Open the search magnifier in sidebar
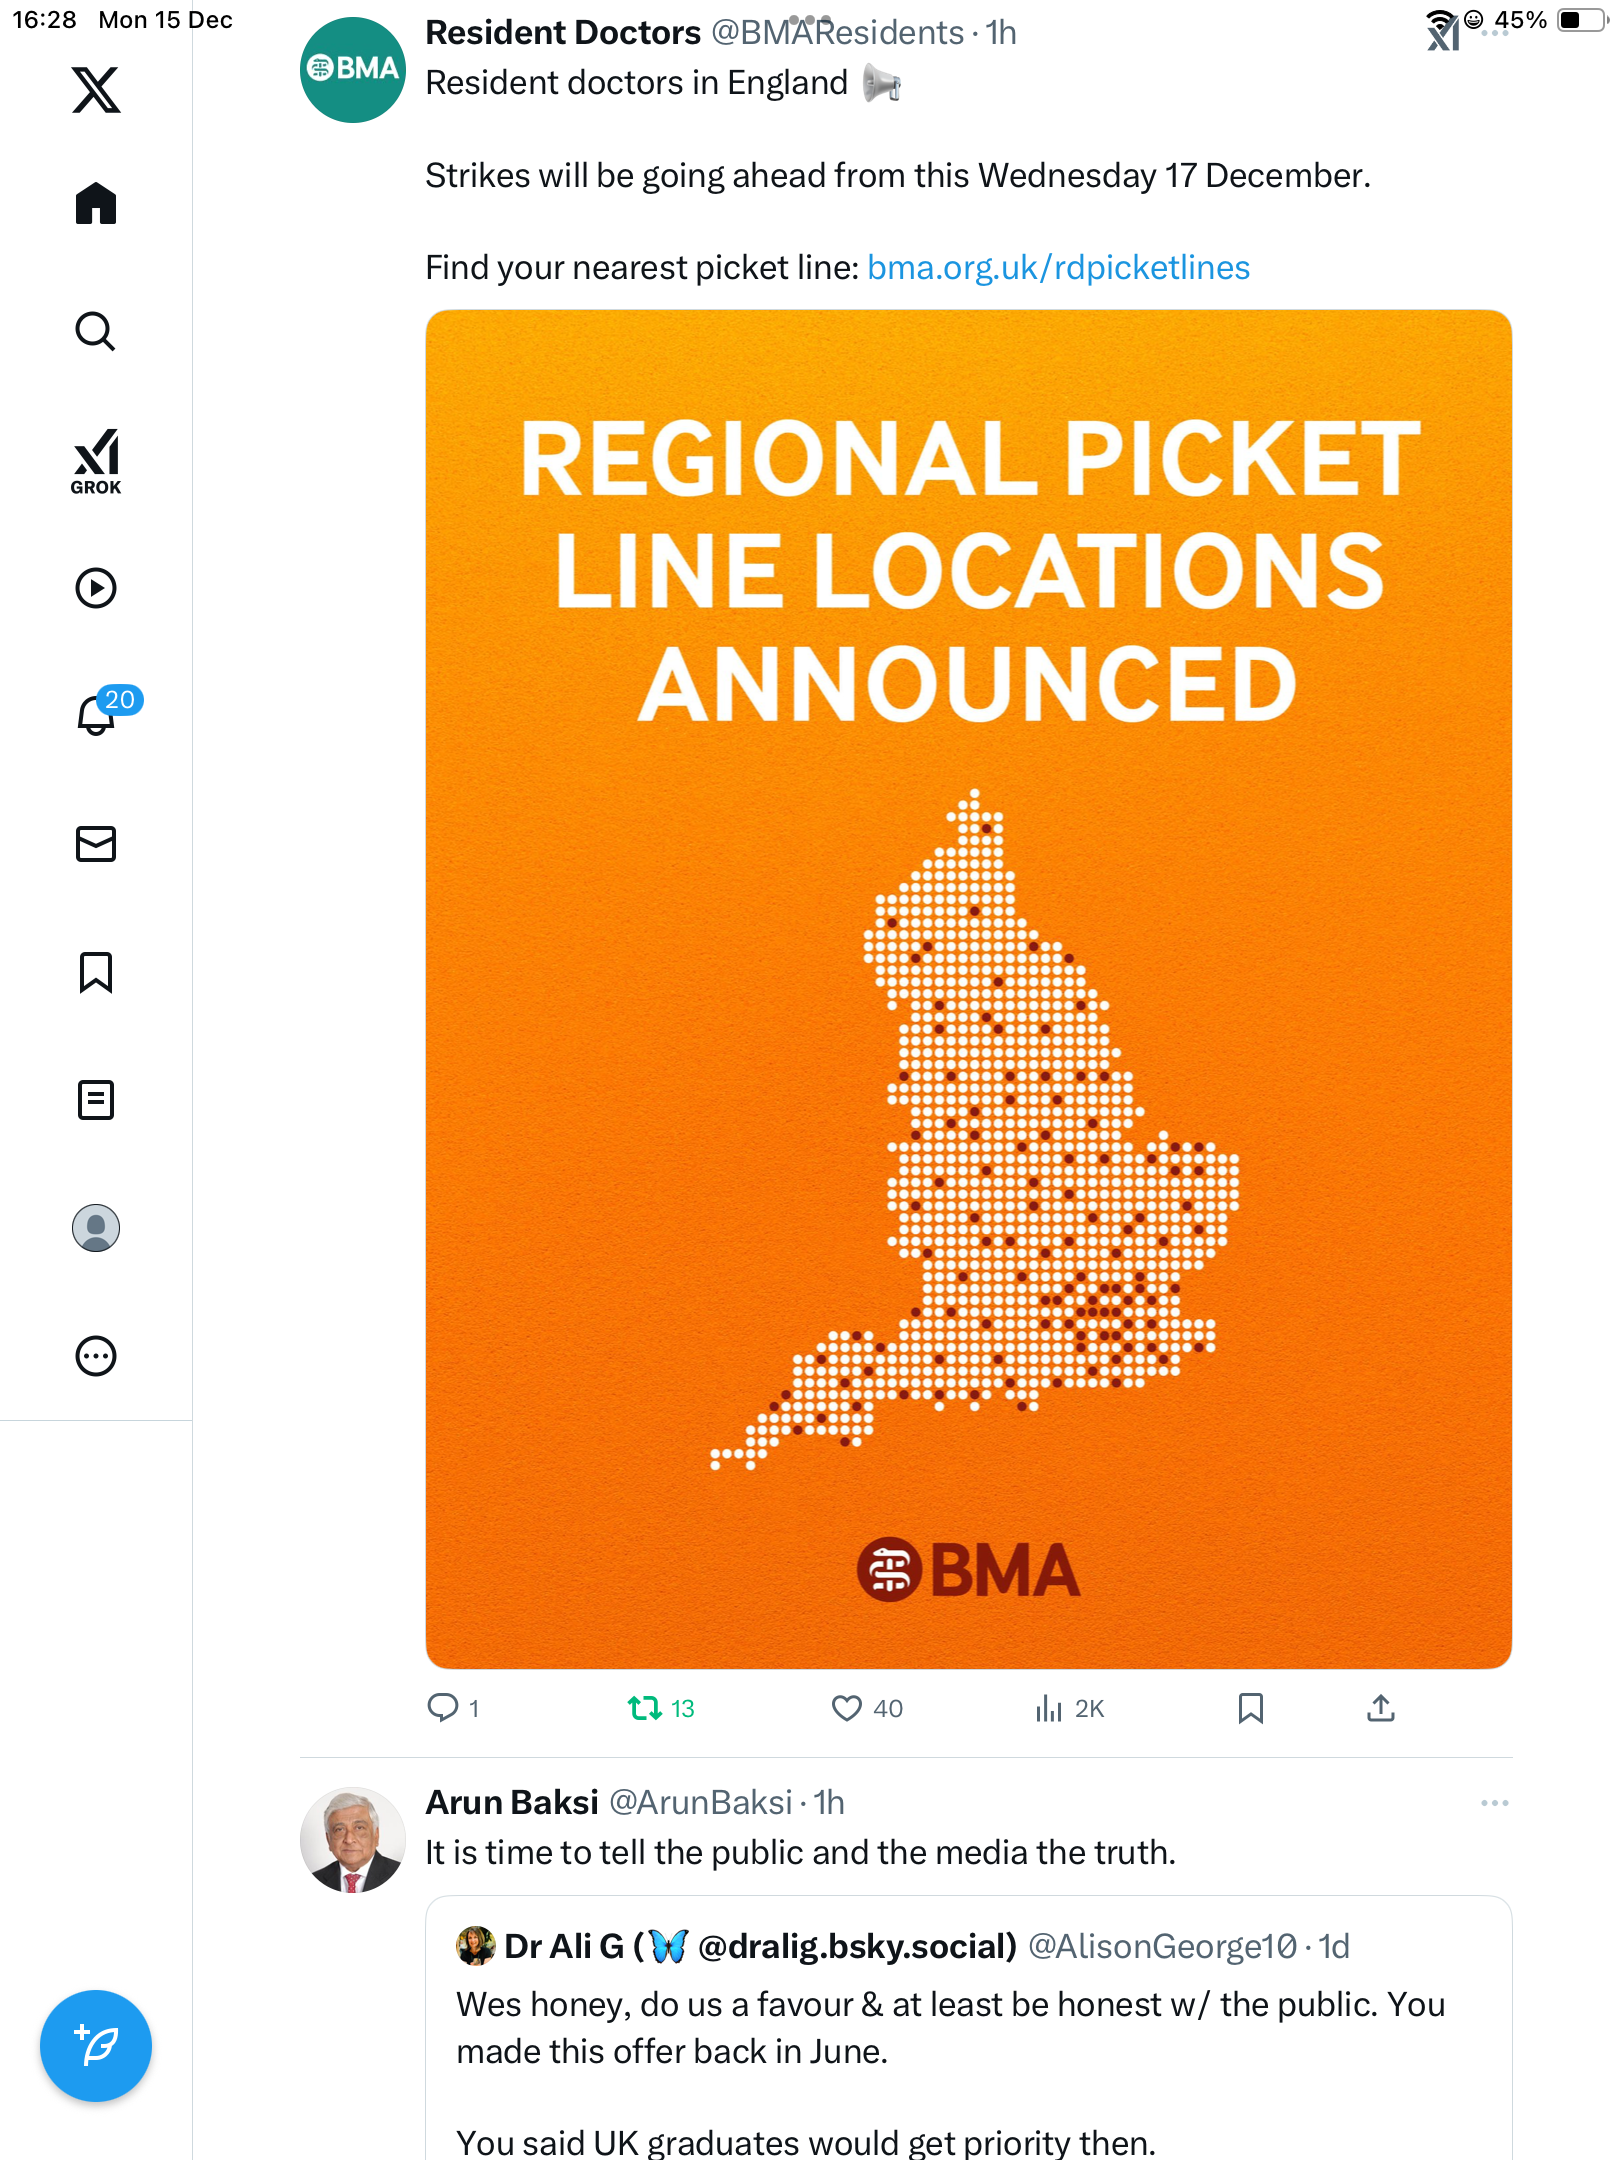 96,332
